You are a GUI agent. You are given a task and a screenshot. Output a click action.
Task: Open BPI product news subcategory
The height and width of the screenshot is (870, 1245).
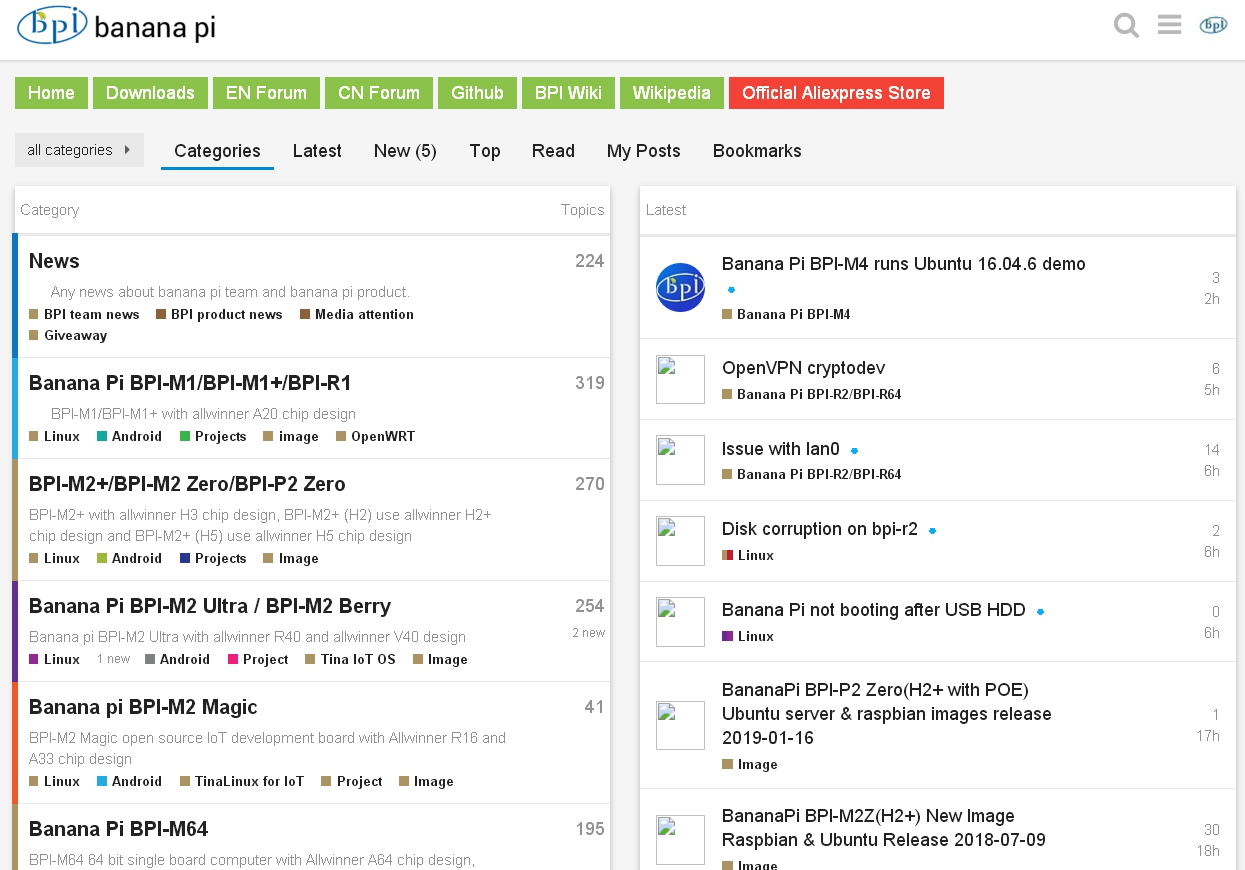[x=219, y=314]
